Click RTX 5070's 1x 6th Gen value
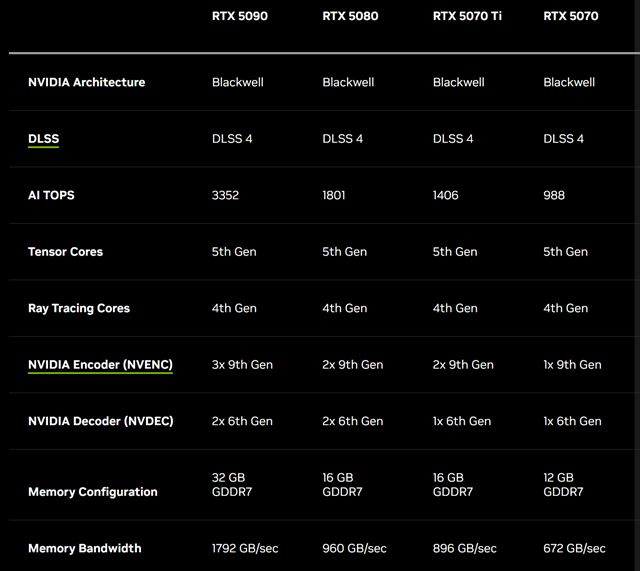 (572, 421)
